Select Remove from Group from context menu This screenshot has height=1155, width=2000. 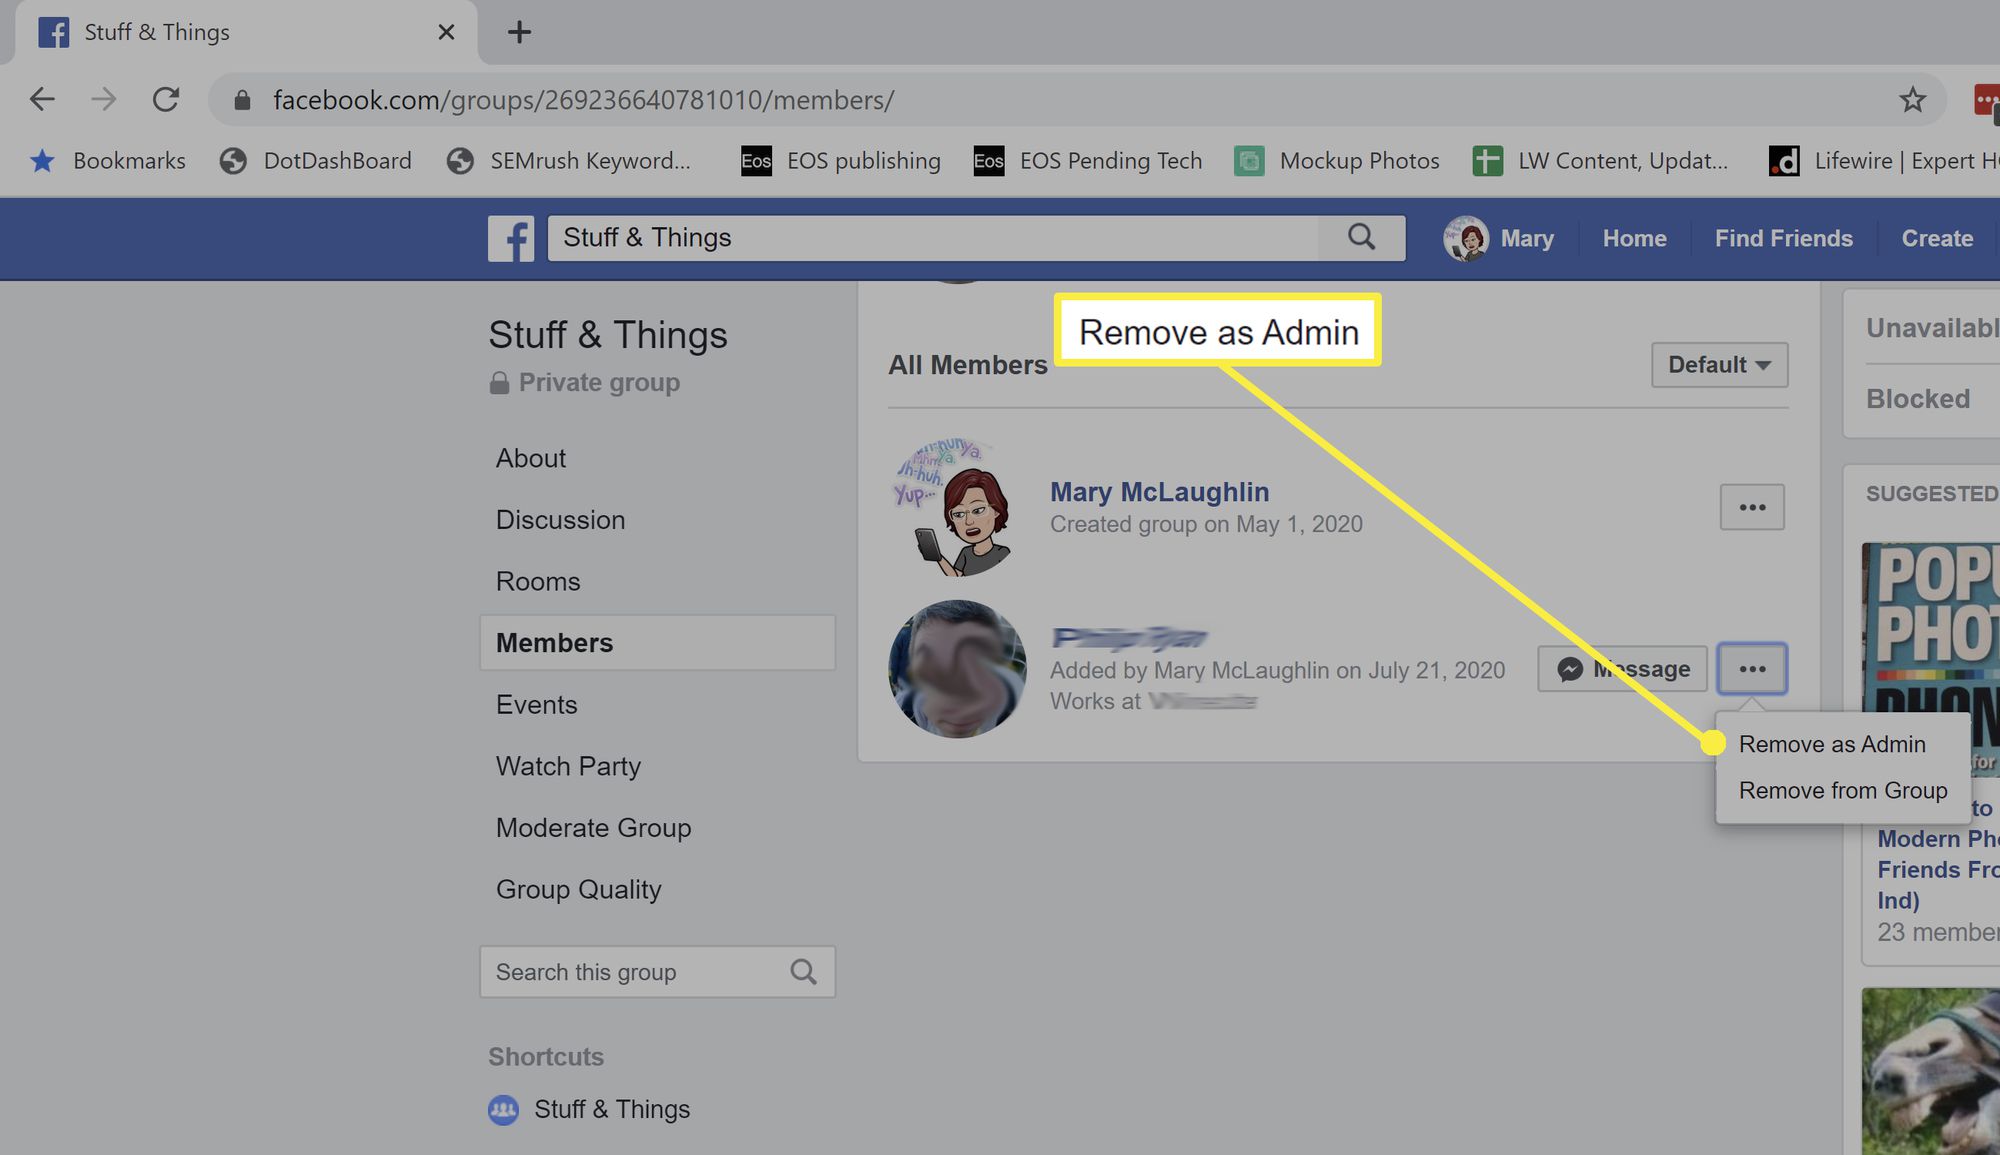pyautogui.click(x=1842, y=791)
